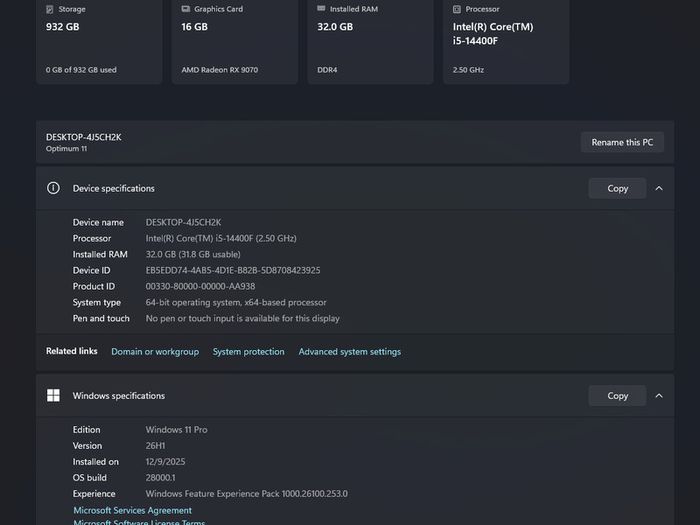Viewport: 700px width, 525px height.
Task: Copy the Windows specifications
Action: (x=617, y=396)
